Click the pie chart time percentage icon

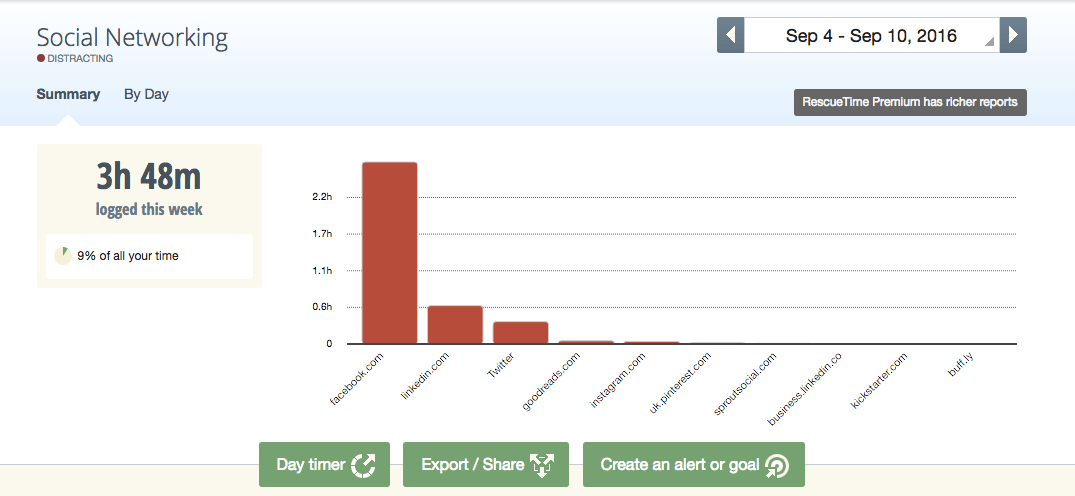point(63,256)
